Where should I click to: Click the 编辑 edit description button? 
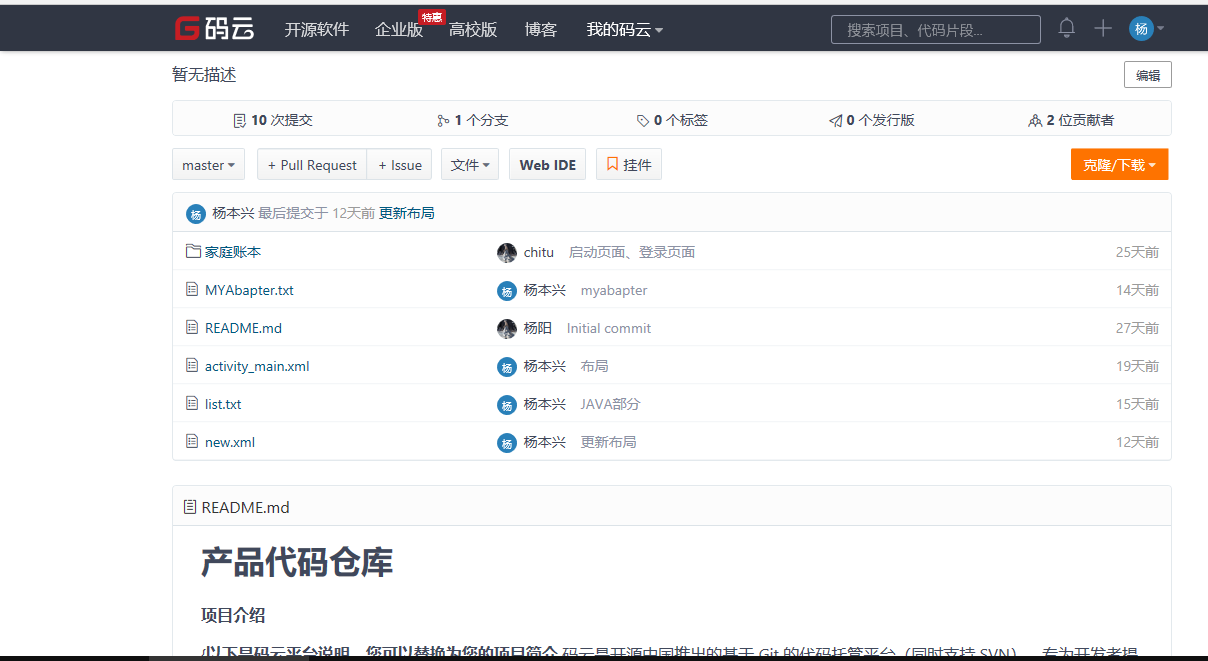tap(1148, 75)
